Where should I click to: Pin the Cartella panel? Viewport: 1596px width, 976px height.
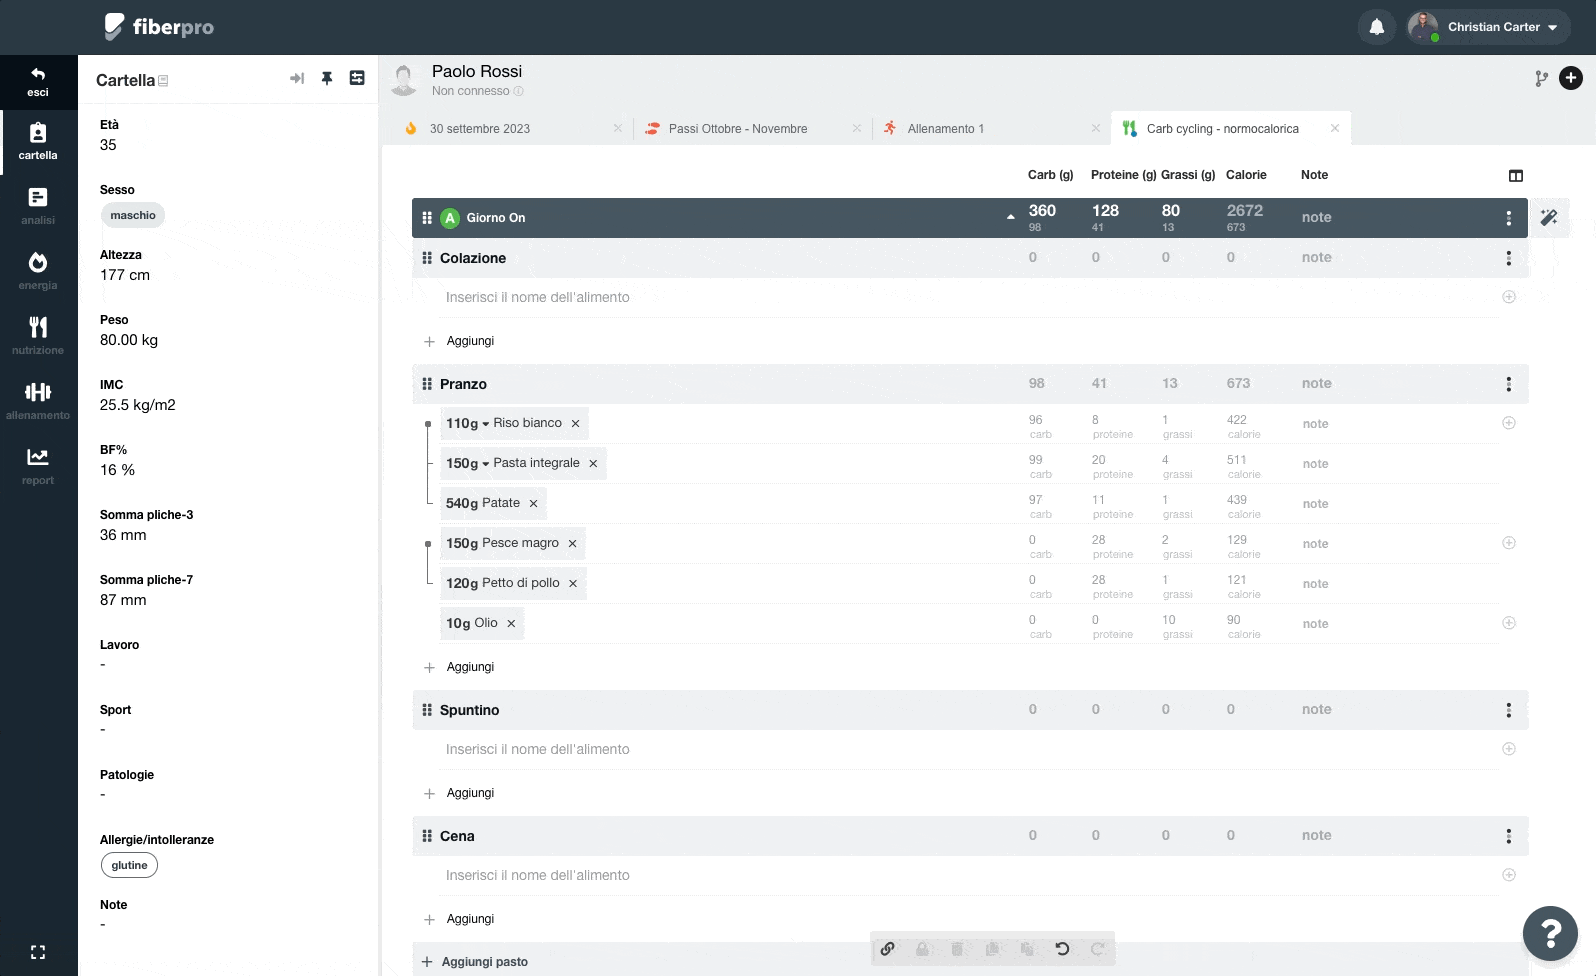click(x=327, y=78)
